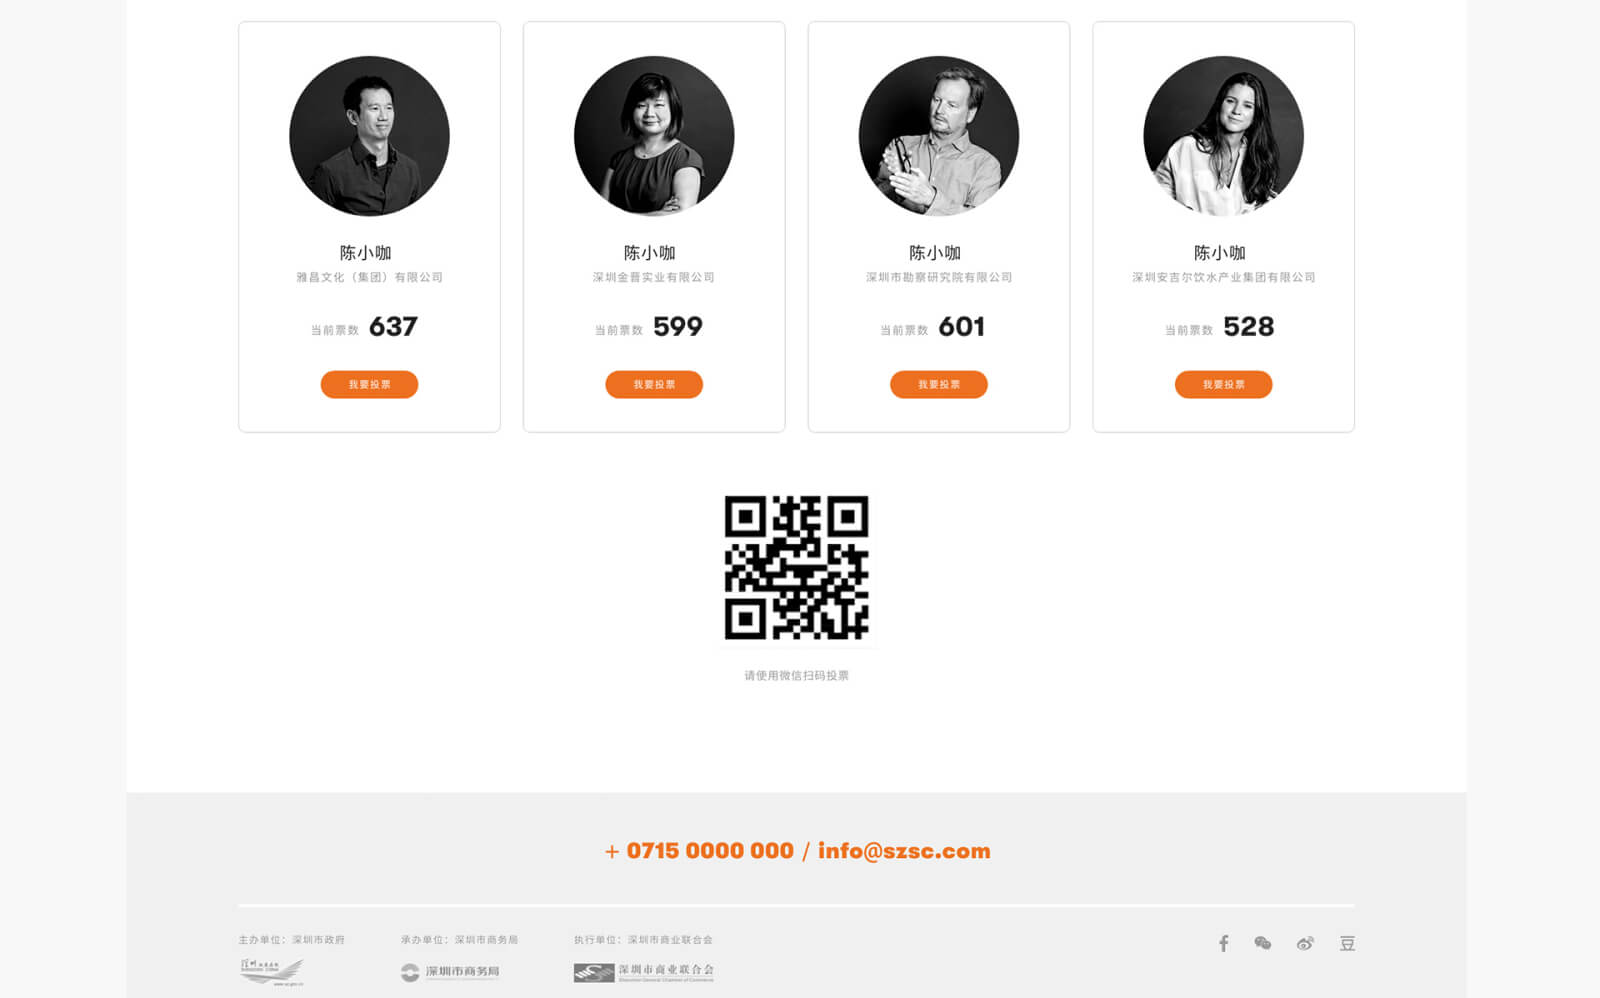Vote for candidate with 601 votes
The image size is (1600, 998).
click(939, 384)
